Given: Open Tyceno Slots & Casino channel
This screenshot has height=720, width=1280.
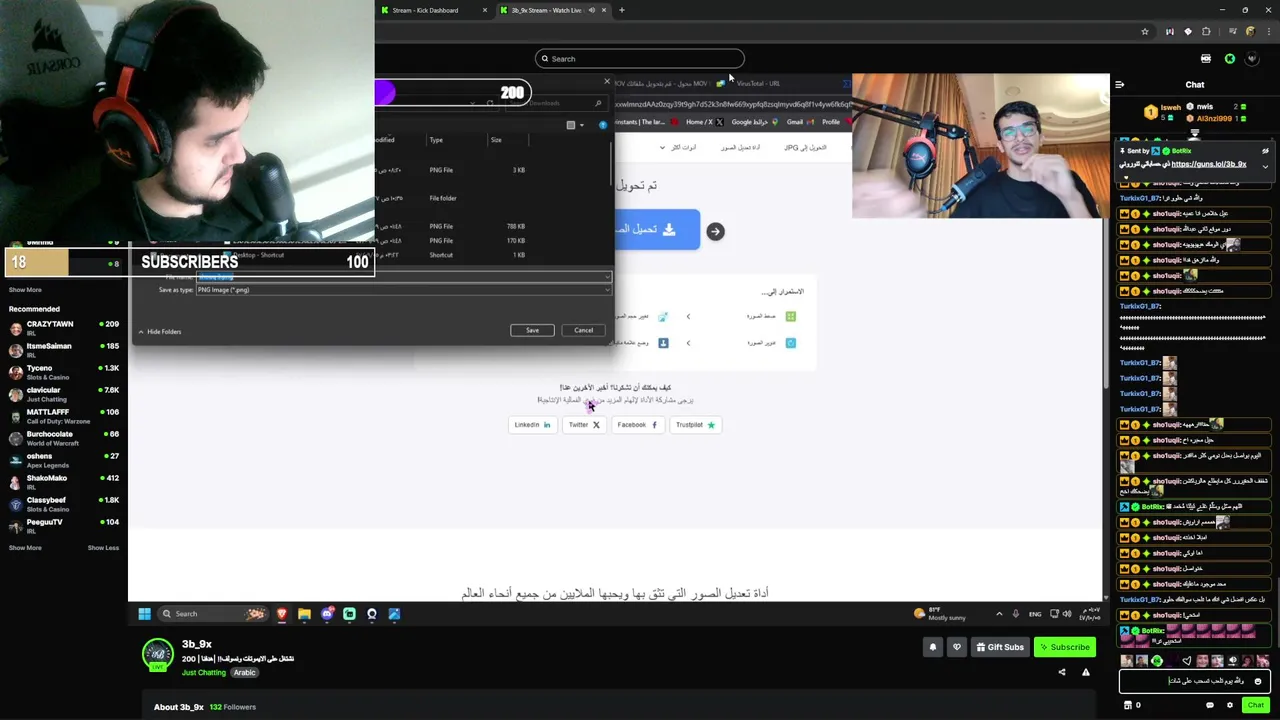Looking at the screenshot, I should pyautogui.click(x=64, y=372).
